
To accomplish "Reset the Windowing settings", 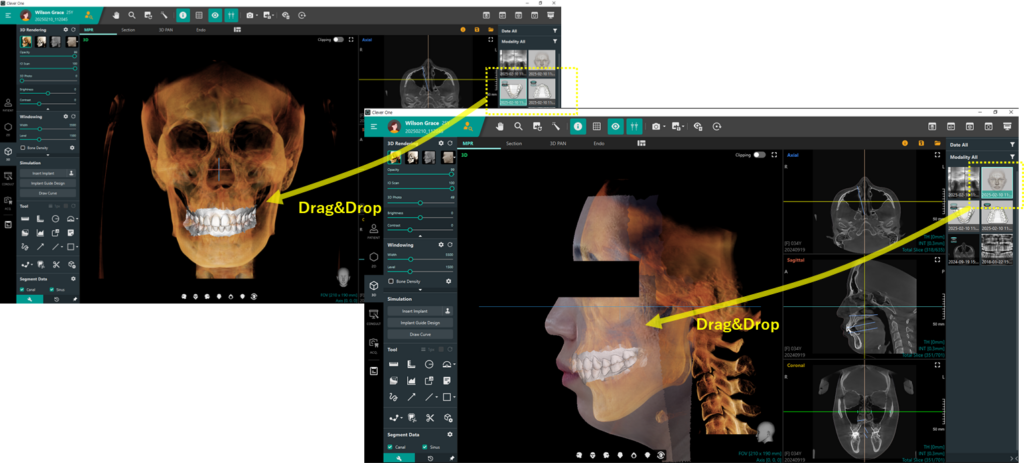I will [450, 243].
